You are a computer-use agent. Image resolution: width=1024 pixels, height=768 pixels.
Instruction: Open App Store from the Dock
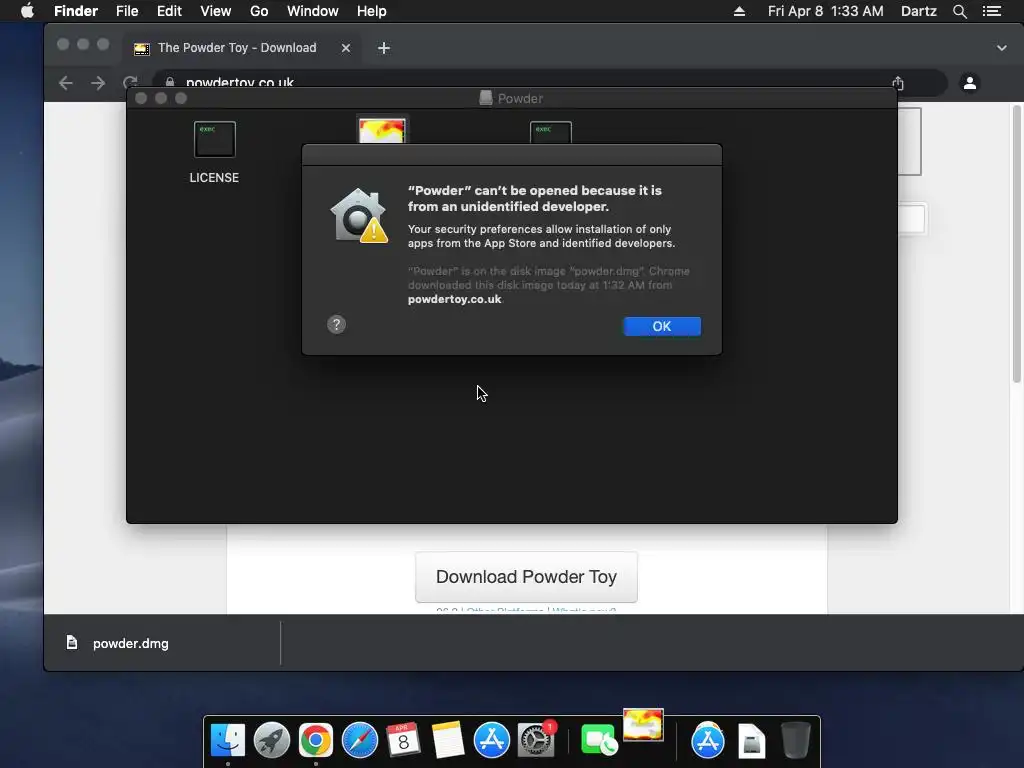pos(491,740)
